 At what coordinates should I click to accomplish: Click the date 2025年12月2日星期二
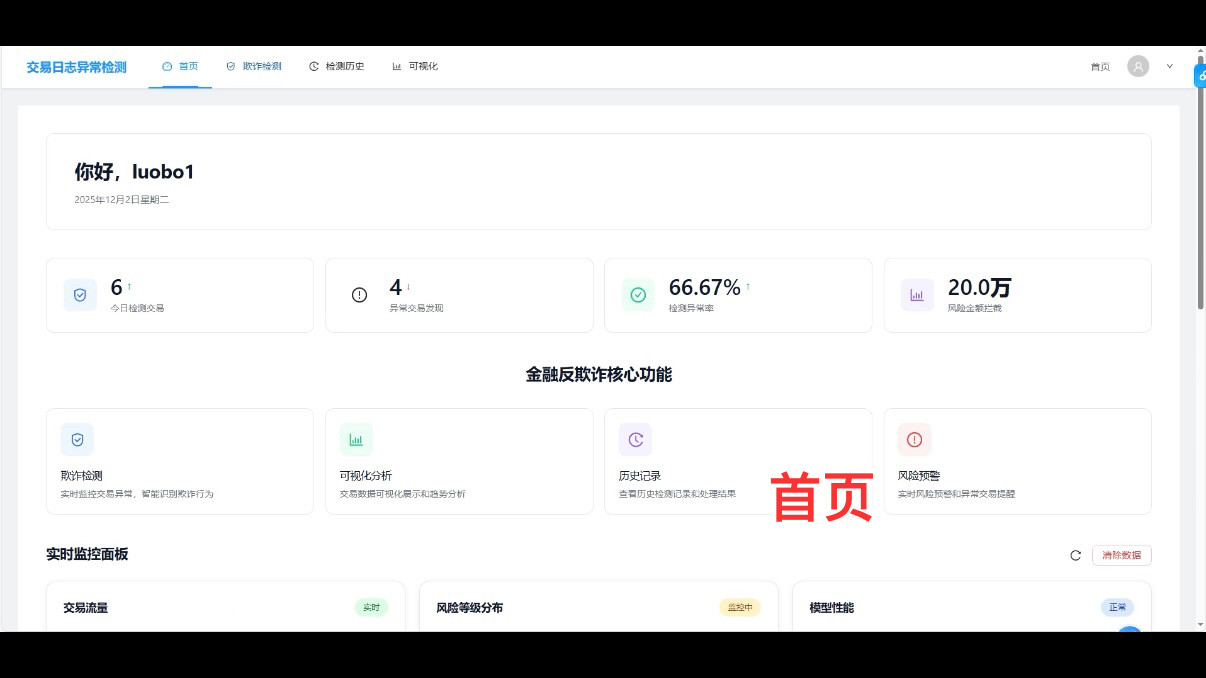[122, 200]
